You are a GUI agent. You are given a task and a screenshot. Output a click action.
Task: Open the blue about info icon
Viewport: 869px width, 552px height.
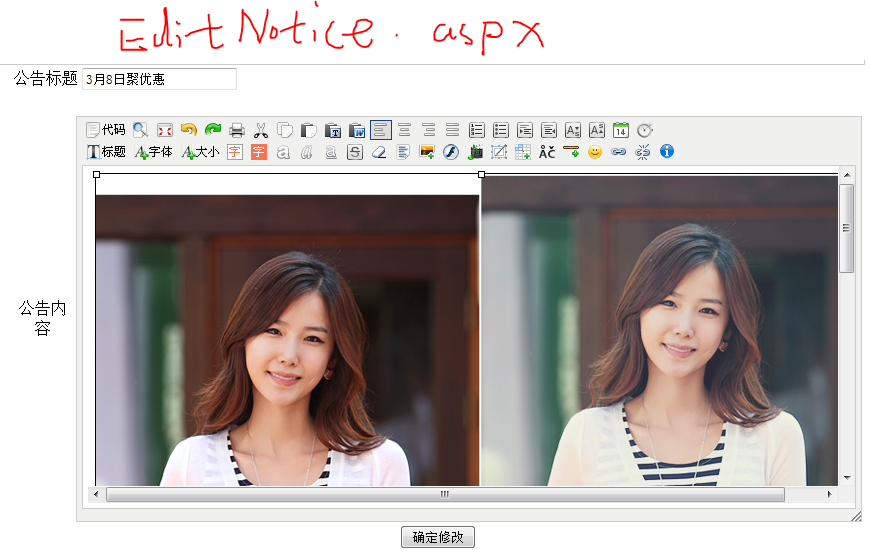[x=667, y=152]
